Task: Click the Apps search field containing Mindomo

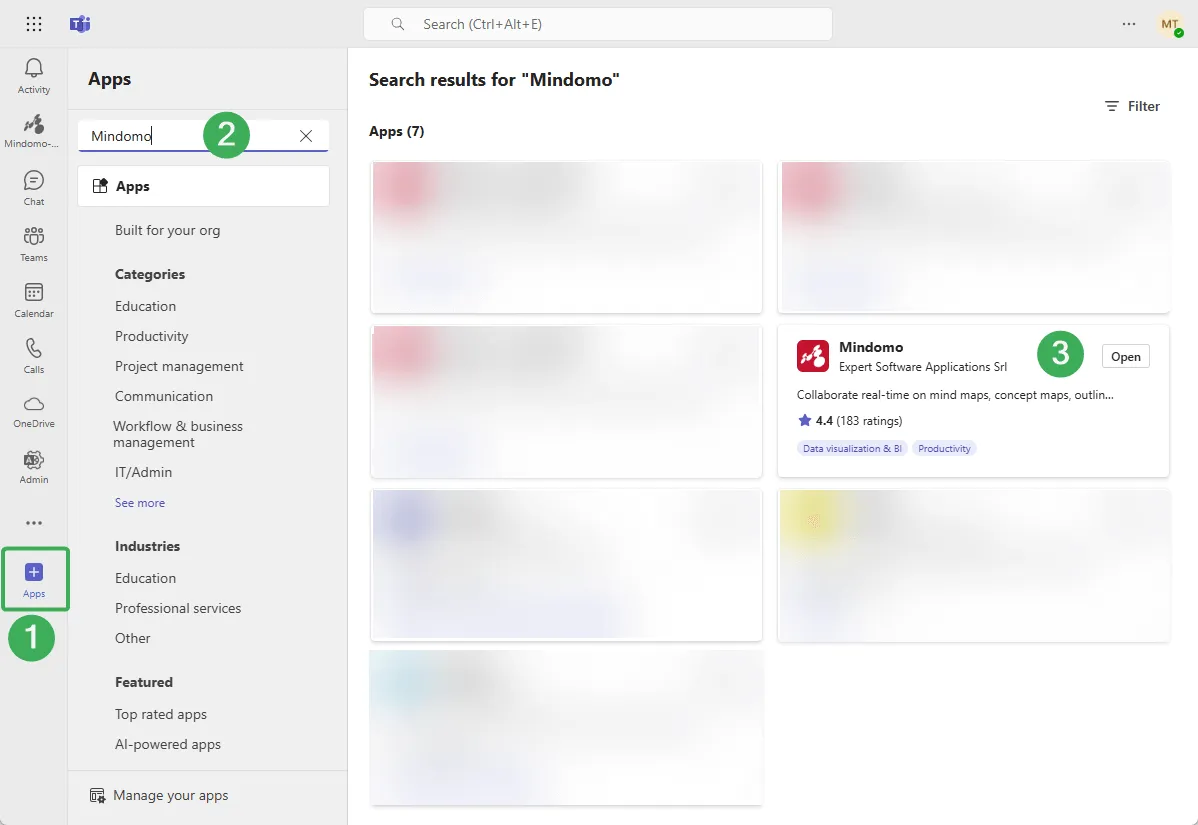Action: pos(203,136)
